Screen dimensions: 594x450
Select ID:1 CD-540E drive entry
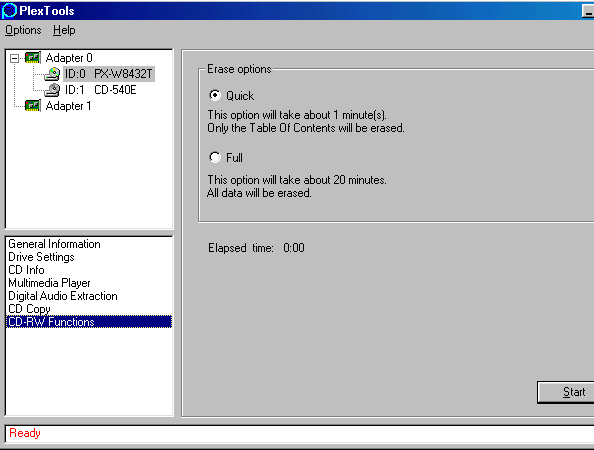click(100, 90)
